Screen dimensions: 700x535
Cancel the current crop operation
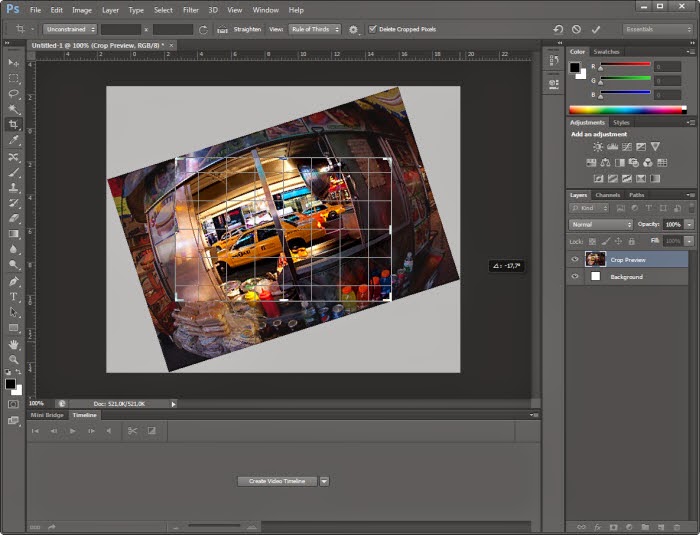click(x=576, y=29)
